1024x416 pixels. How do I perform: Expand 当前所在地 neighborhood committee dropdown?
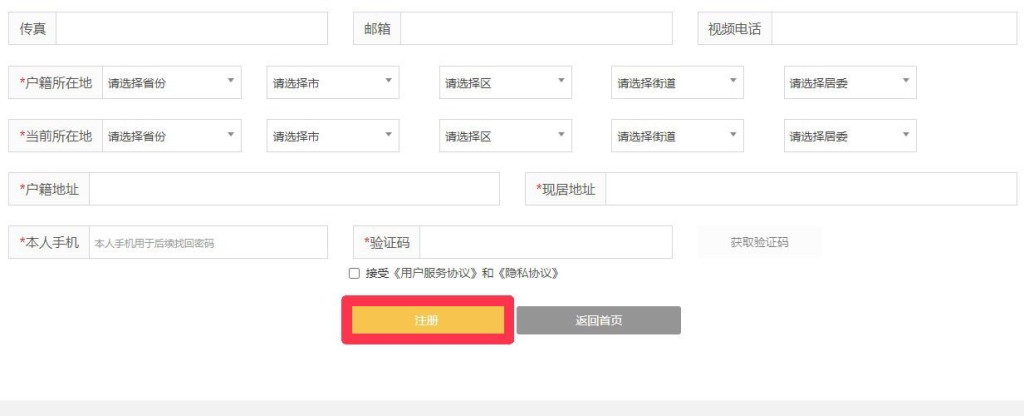coord(850,136)
